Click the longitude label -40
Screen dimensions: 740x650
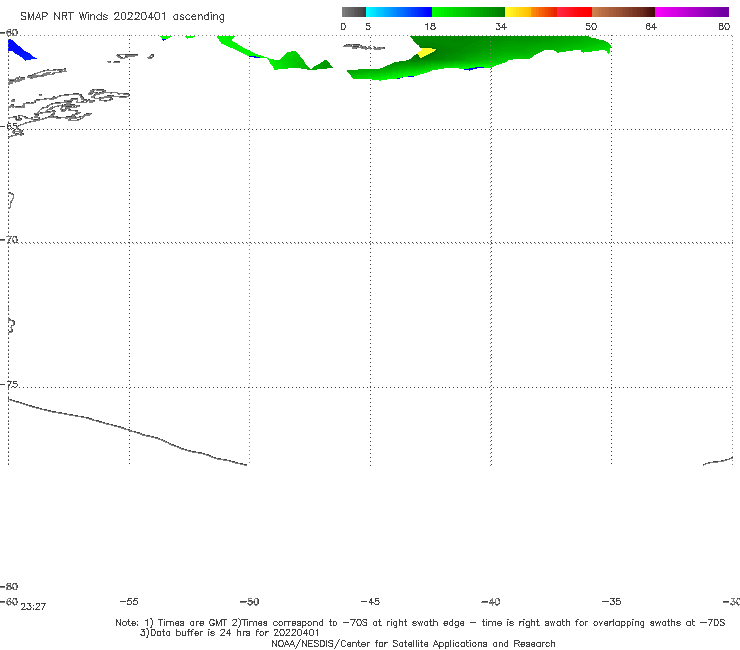(491, 601)
